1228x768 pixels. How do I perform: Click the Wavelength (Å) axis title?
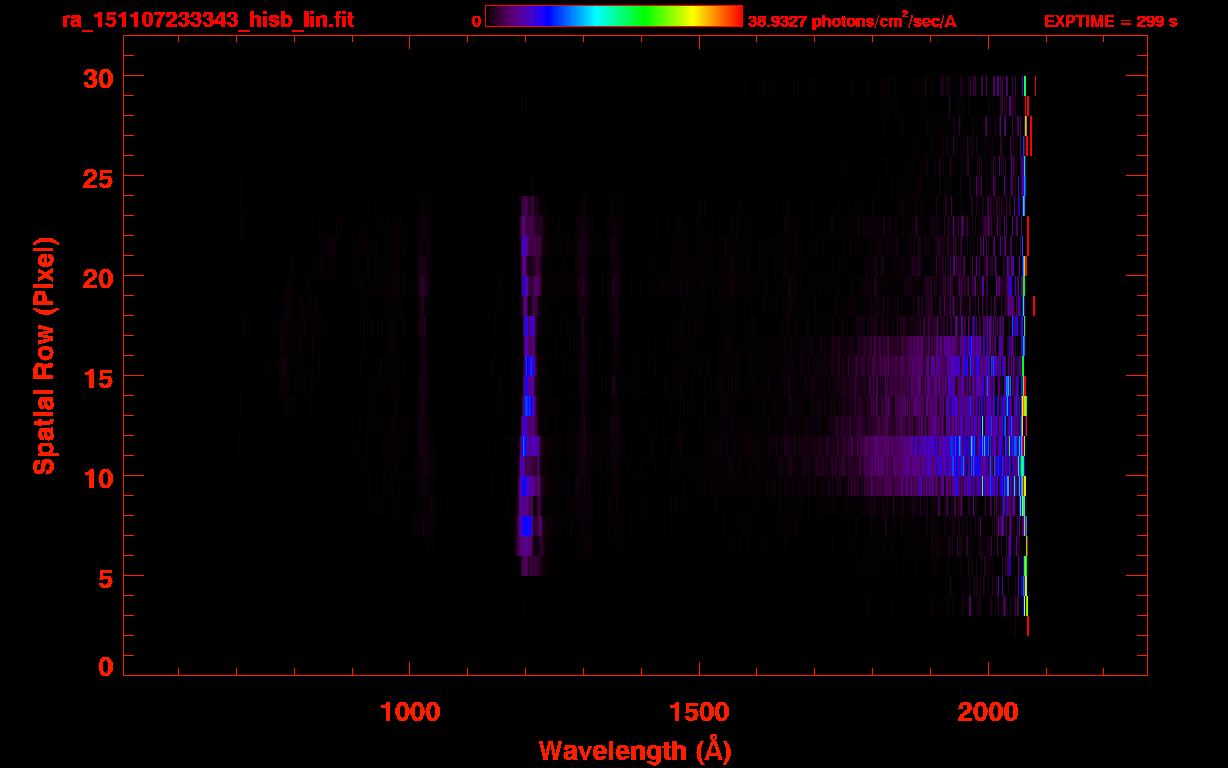click(x=635, y=750)
